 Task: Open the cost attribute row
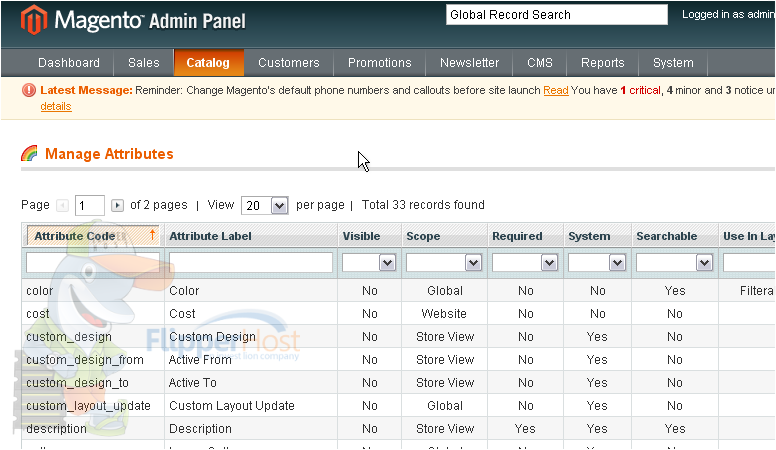[x=398, y=313]
